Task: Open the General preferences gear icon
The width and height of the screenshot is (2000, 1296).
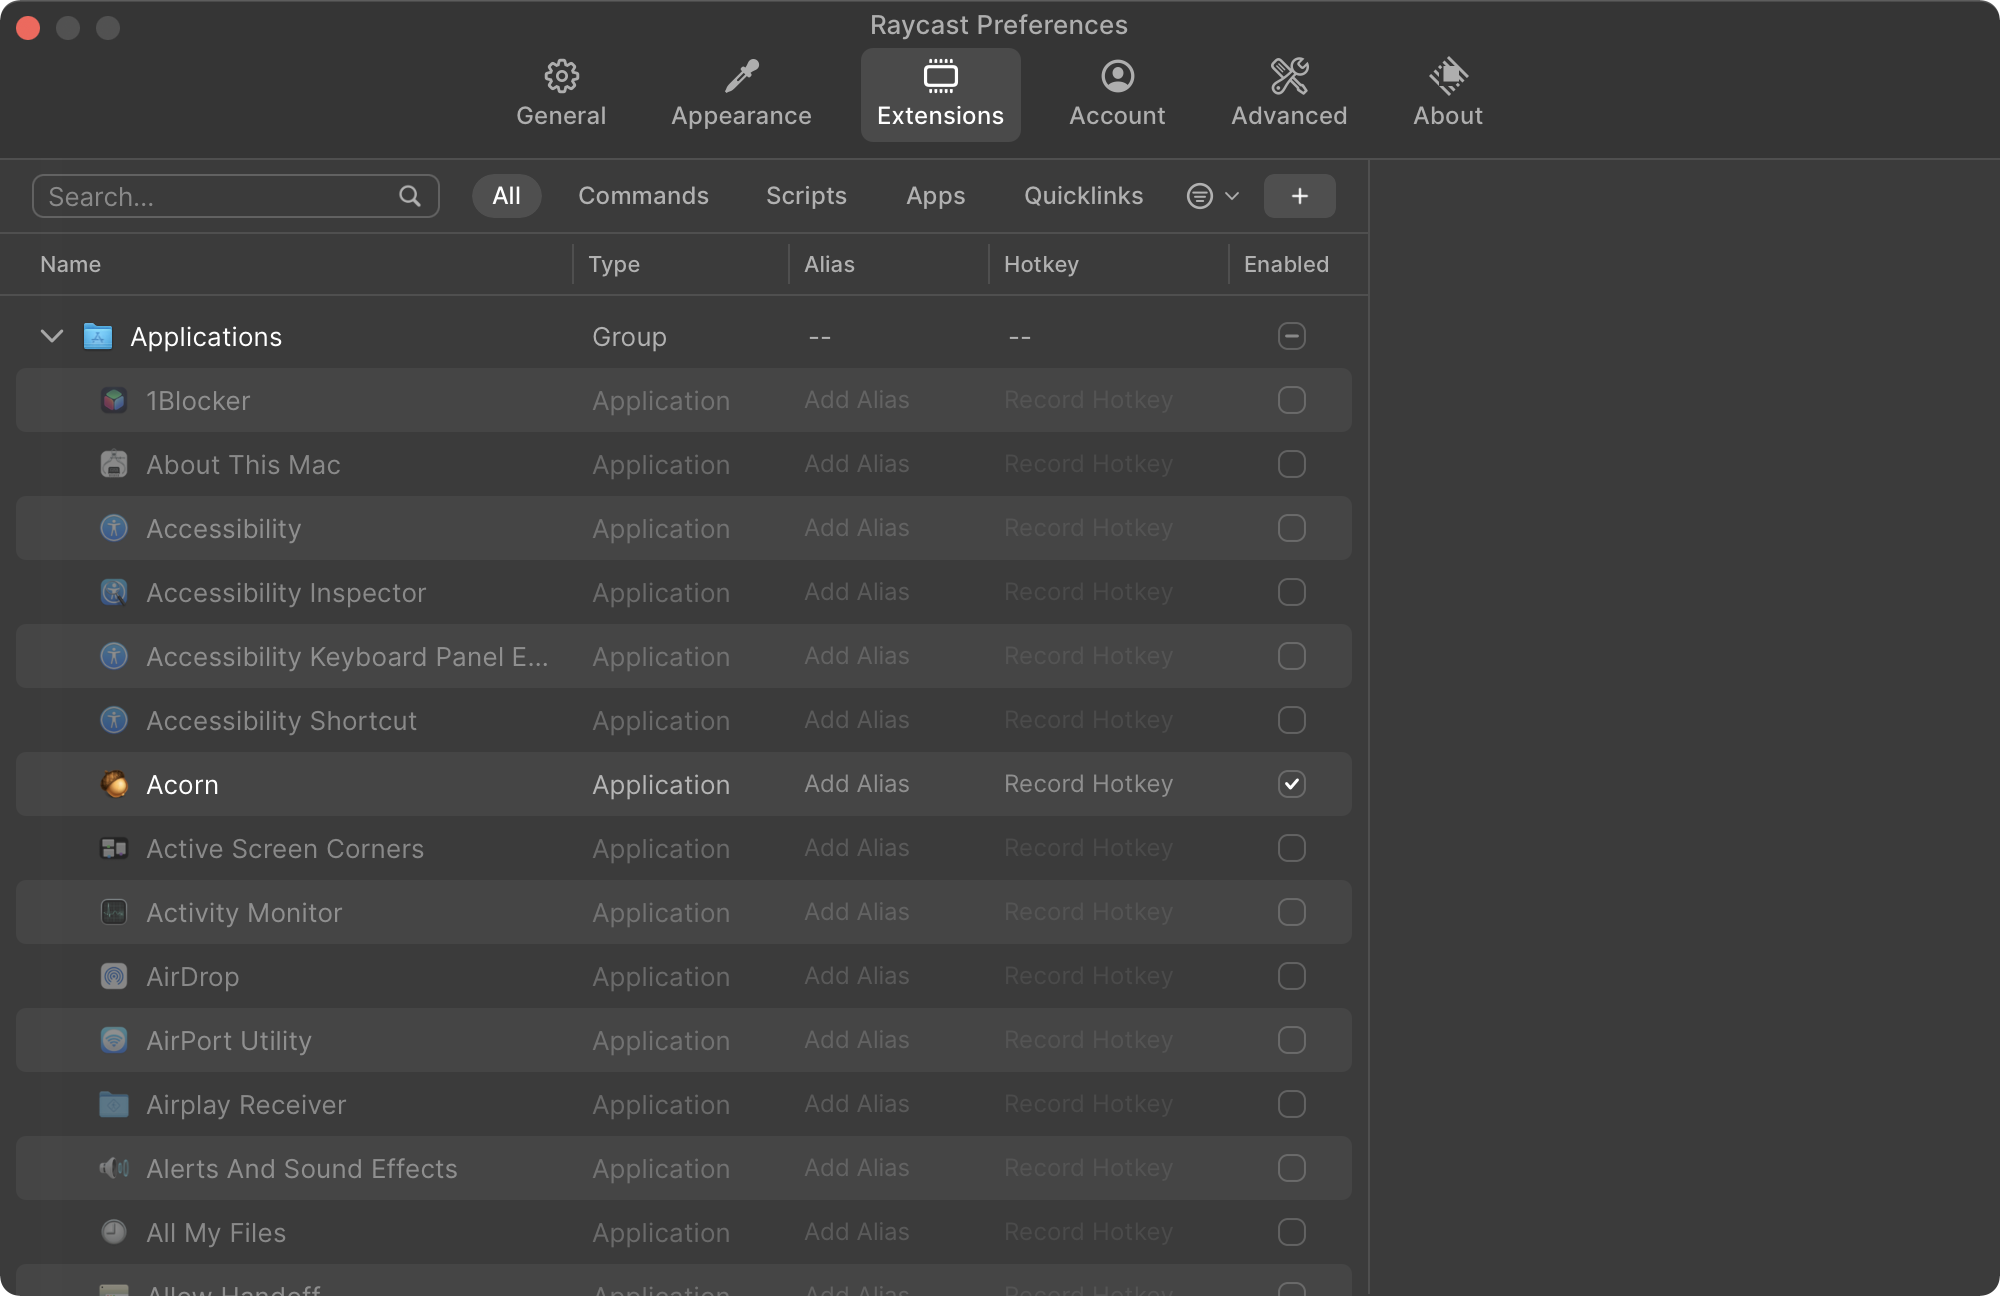Action: tap(561, 76)
